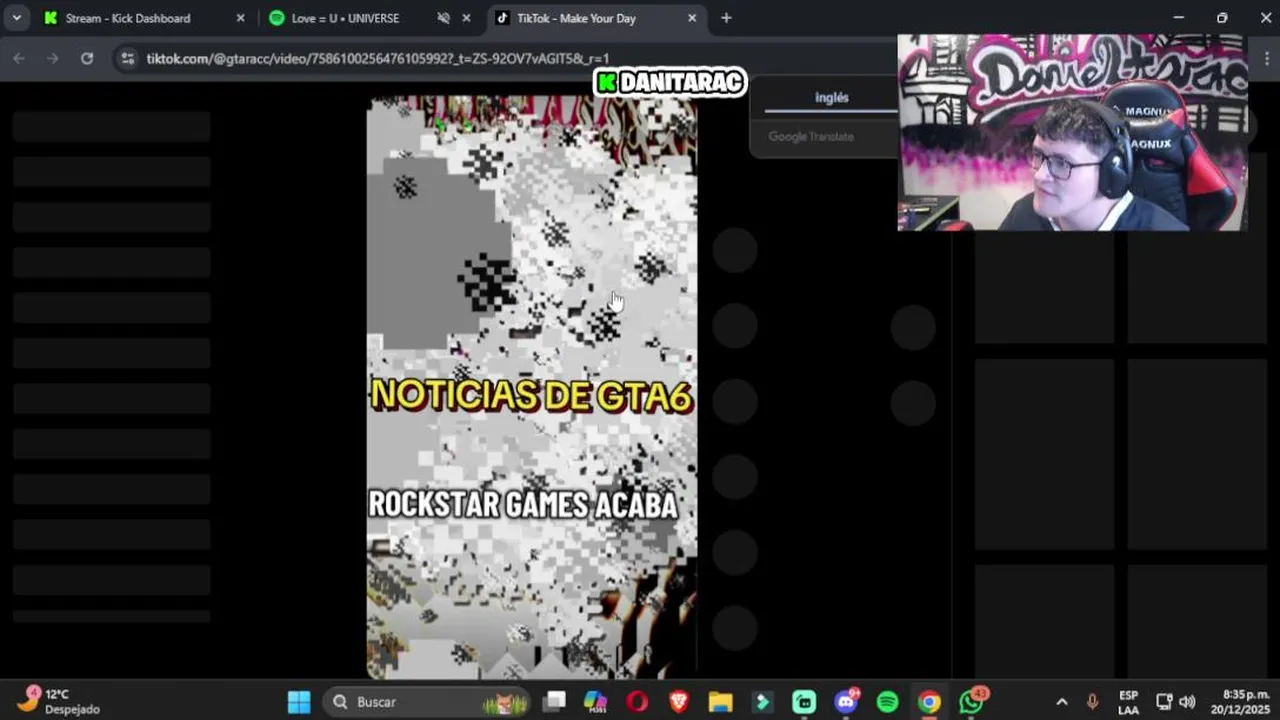The image size is (1280, 720).
Task: Open the clock showing 8:35 p. m.
Action: point(1240,702)
